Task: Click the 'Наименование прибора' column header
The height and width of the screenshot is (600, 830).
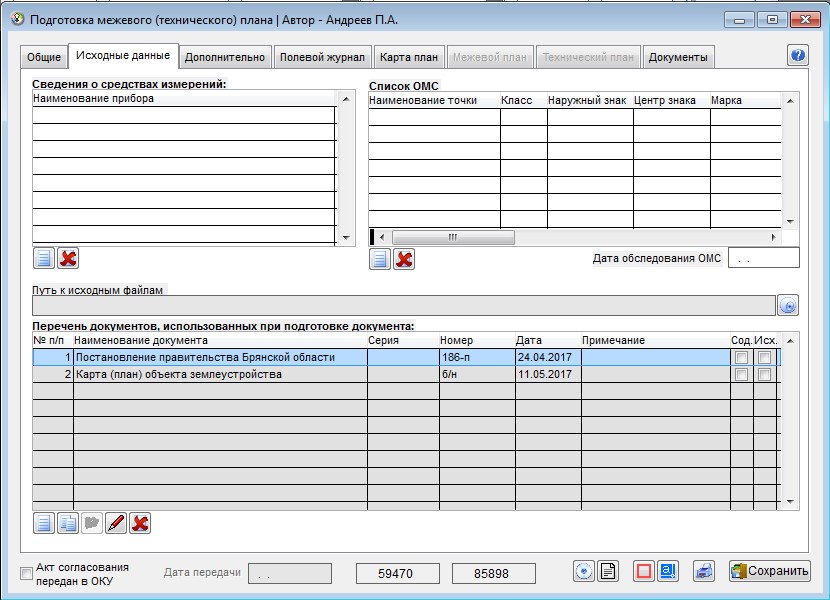Action: (184, 98)
